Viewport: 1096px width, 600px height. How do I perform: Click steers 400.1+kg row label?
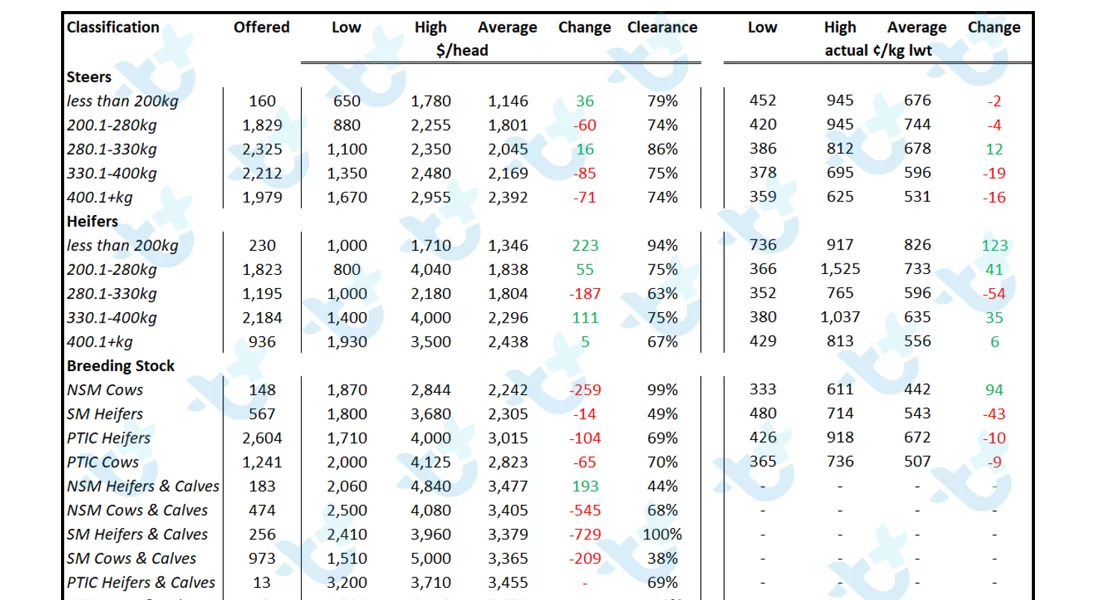point(99,198)
